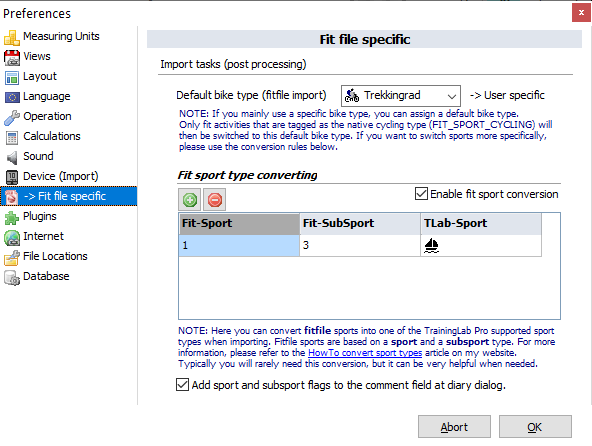Click the Trekkingrad combo box arrow

pyautogui.click(x=452, y=96)
